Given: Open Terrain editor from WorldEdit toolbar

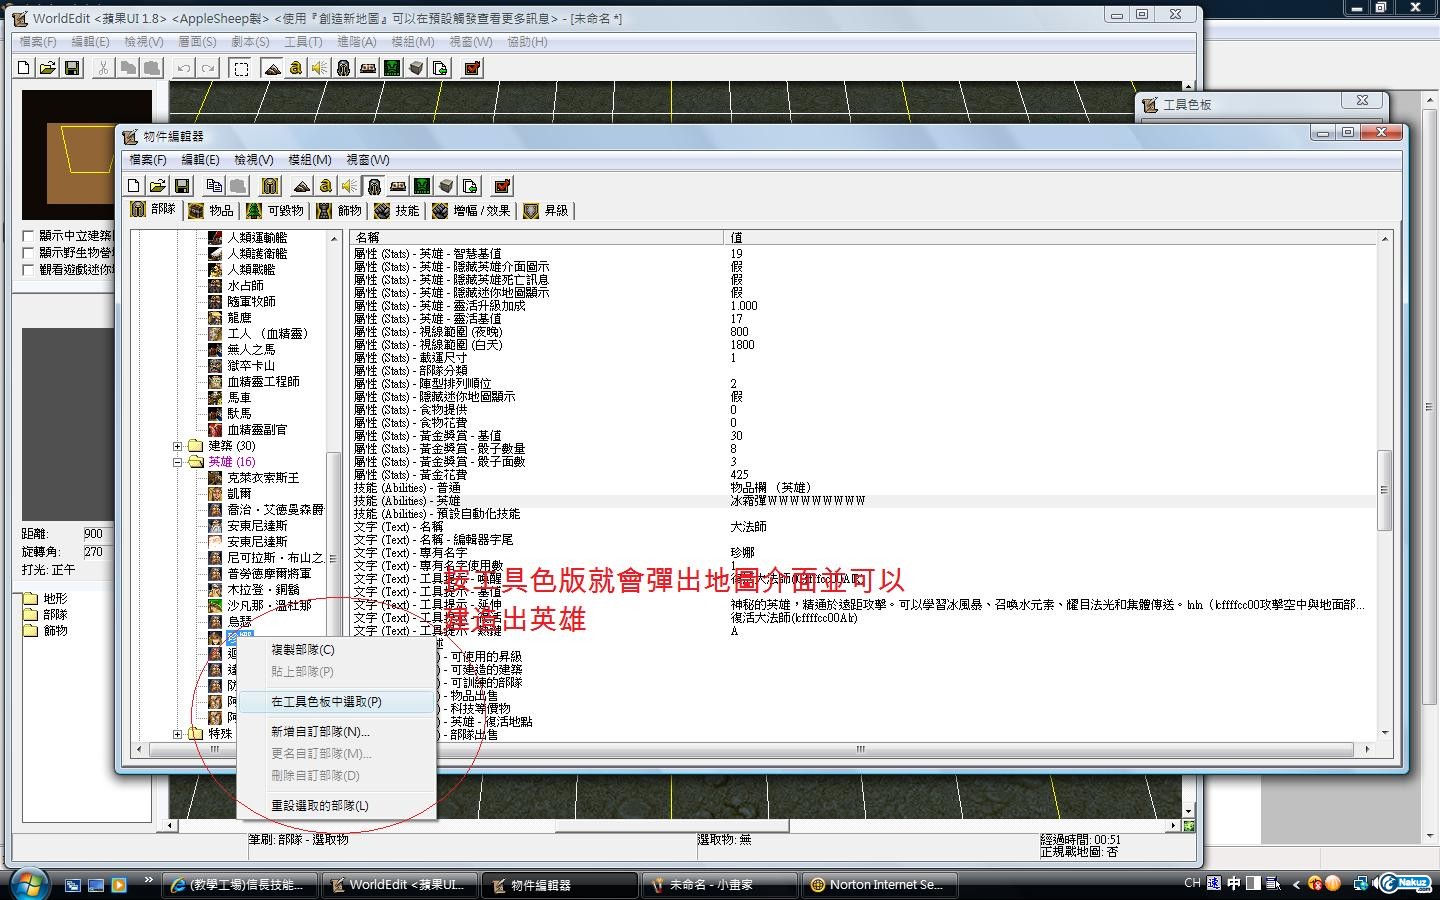Looking at the screenshot, I should [x=272, y=68].
